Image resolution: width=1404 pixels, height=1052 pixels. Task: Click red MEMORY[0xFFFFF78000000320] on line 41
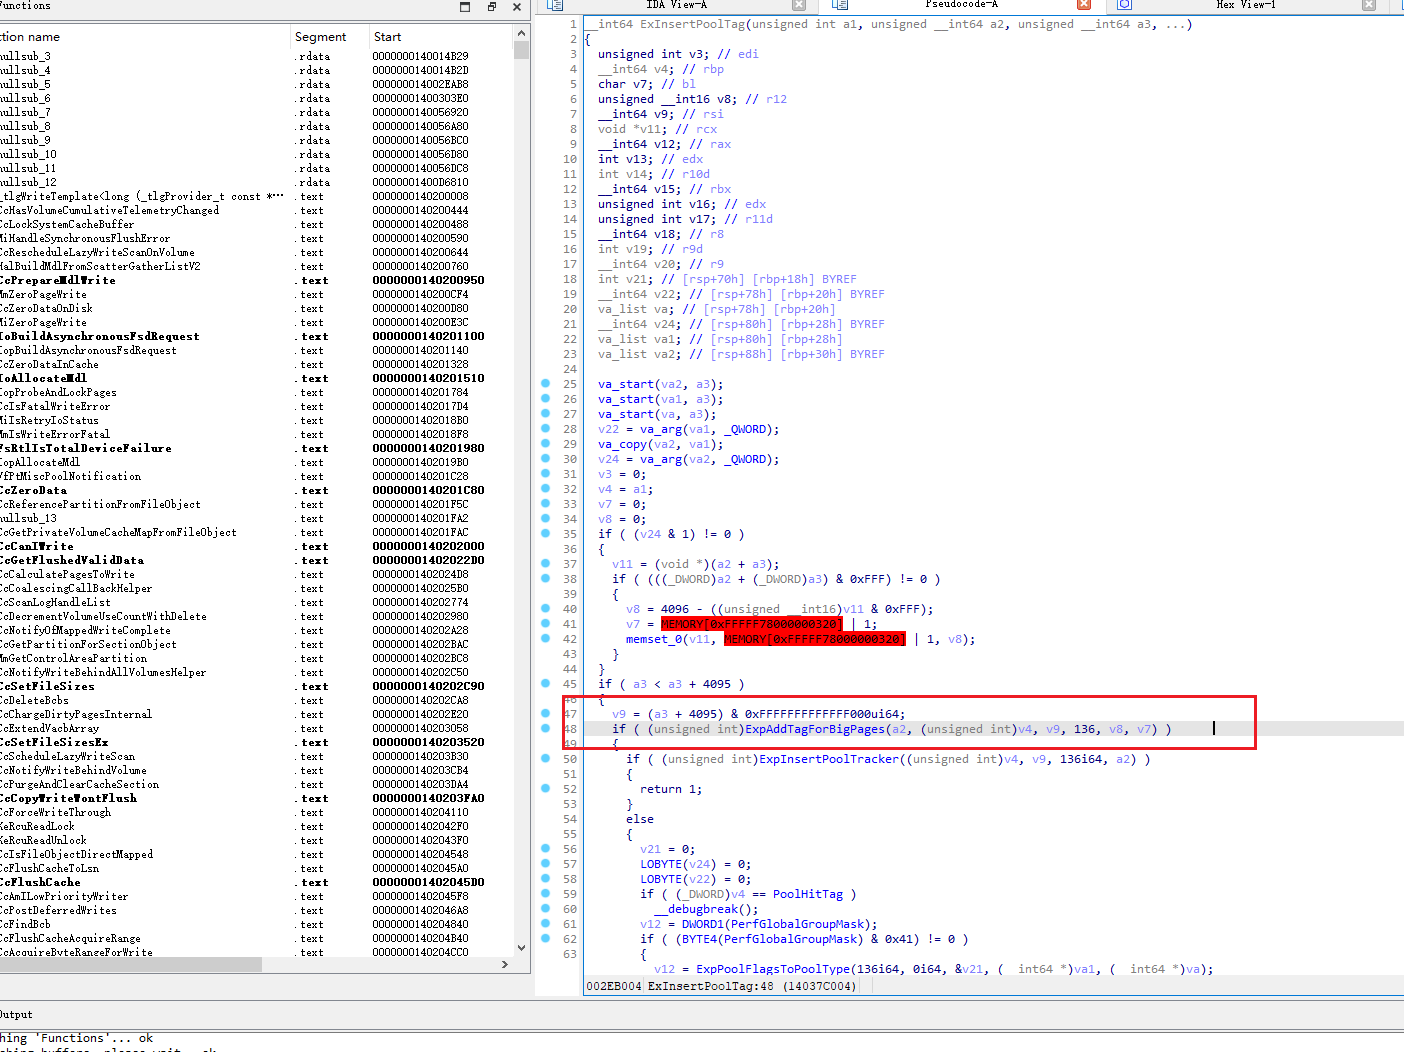click(x=751, y=624)
